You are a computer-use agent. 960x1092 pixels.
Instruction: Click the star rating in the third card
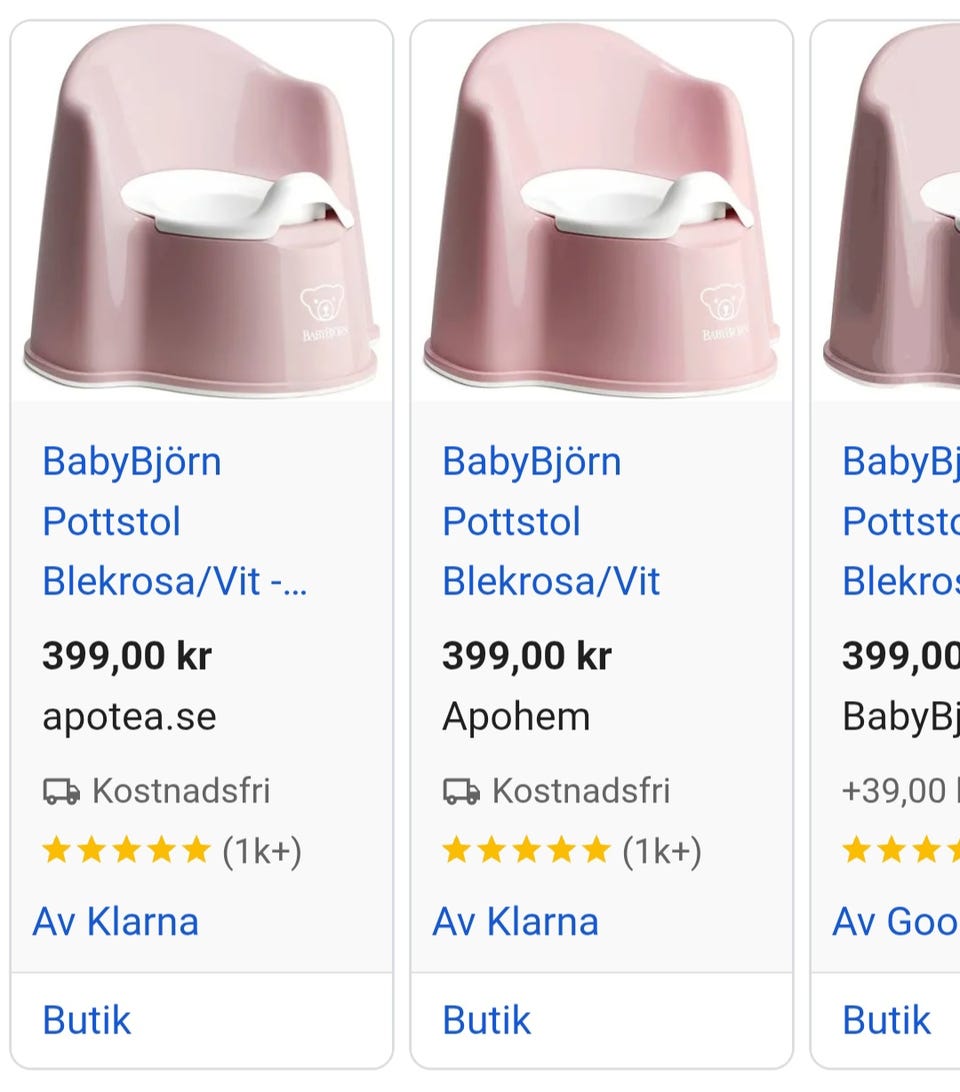coord(900,851)
